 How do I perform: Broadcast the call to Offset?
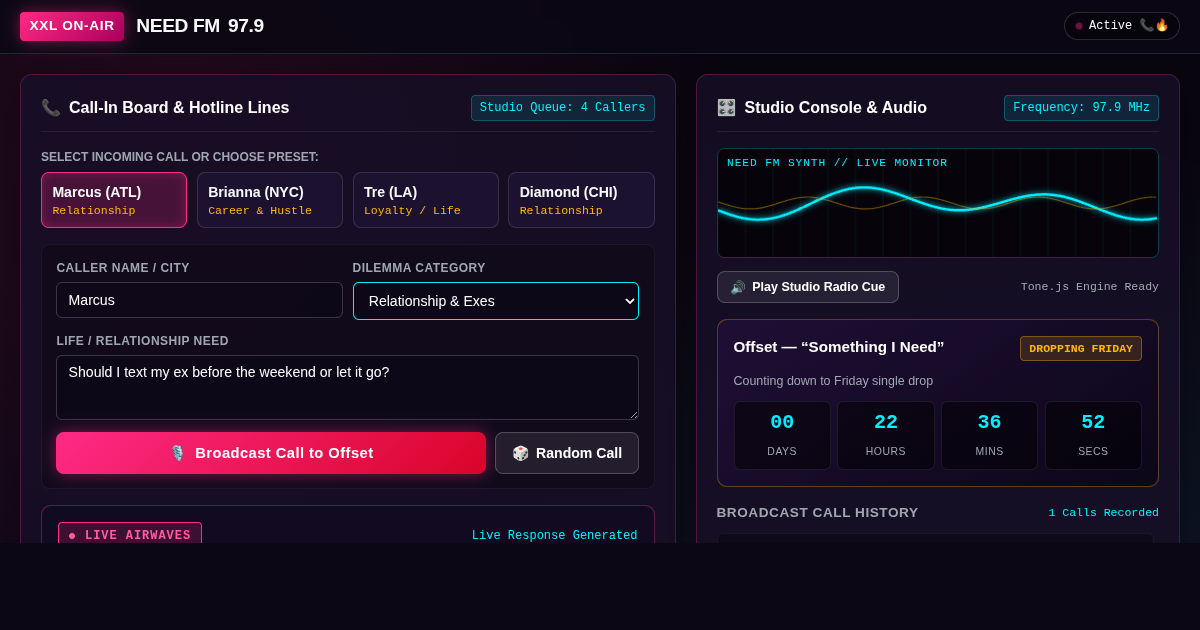271,453
